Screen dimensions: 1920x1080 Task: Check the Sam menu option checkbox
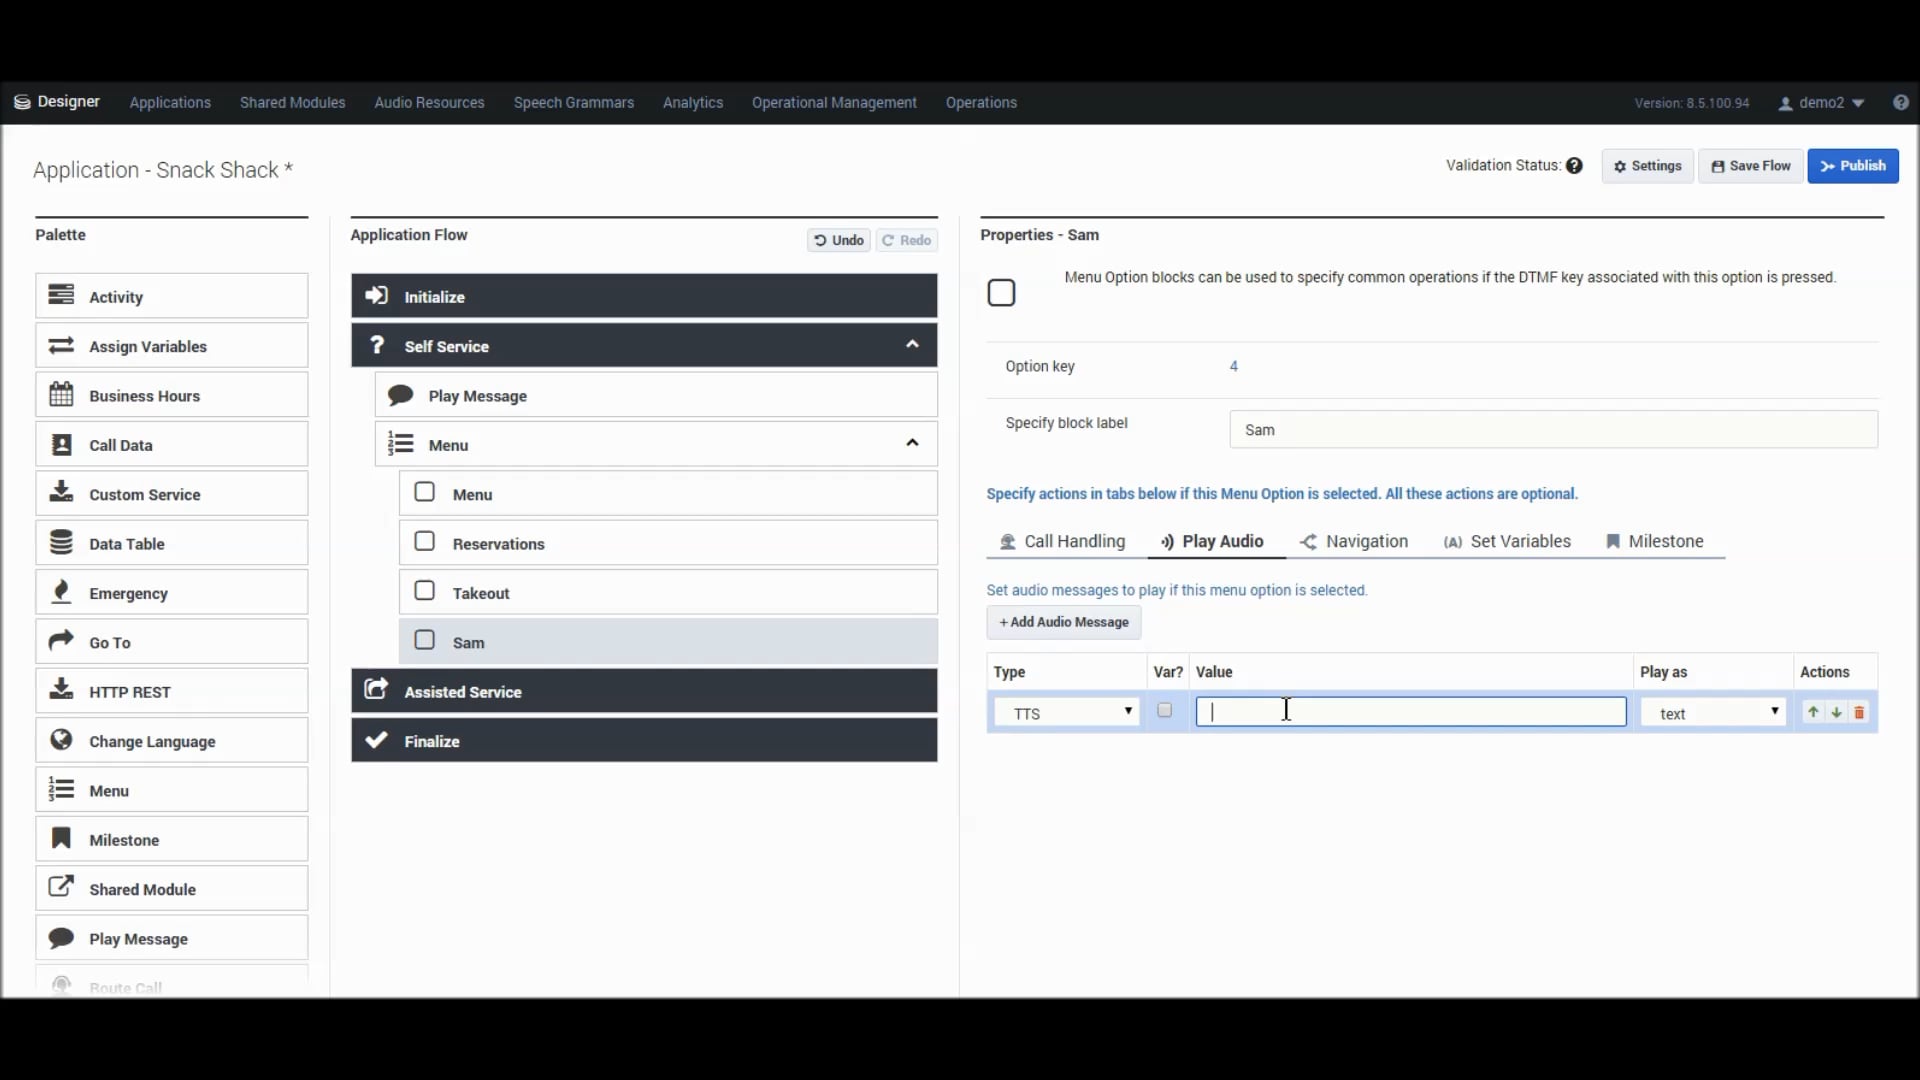click(423, 640)
